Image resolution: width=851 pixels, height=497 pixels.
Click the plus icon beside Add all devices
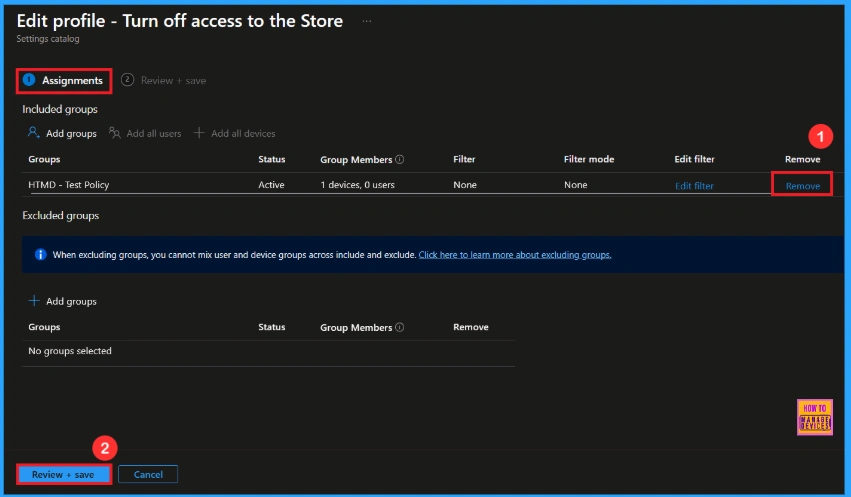coord(199,132)
